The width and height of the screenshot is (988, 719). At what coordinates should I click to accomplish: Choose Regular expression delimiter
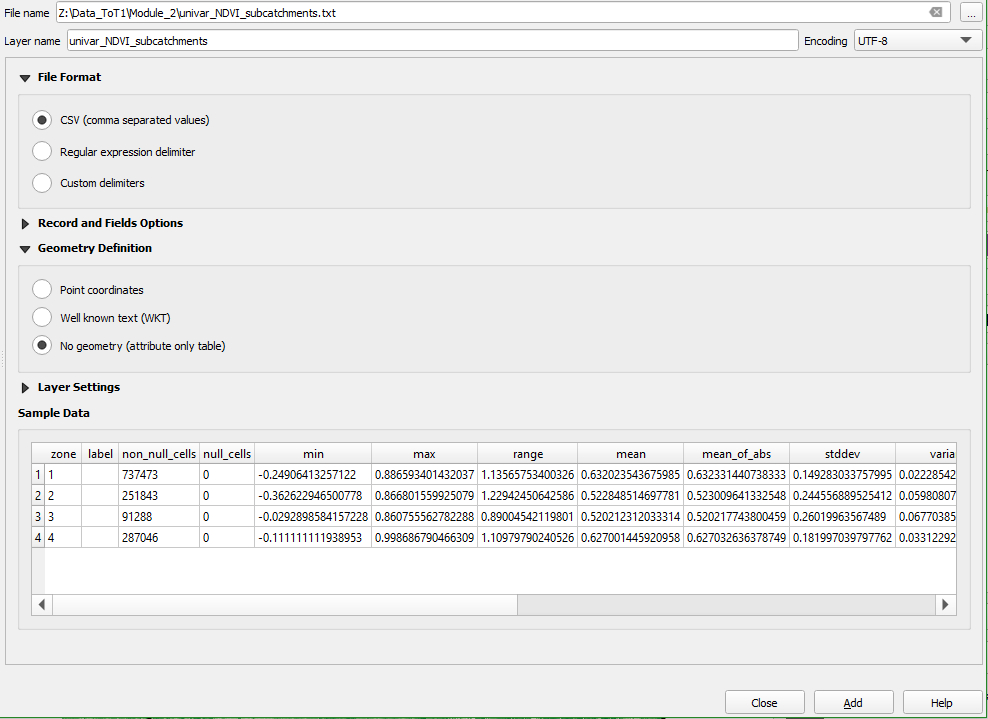pyautogui.click(x=41, y=151)
